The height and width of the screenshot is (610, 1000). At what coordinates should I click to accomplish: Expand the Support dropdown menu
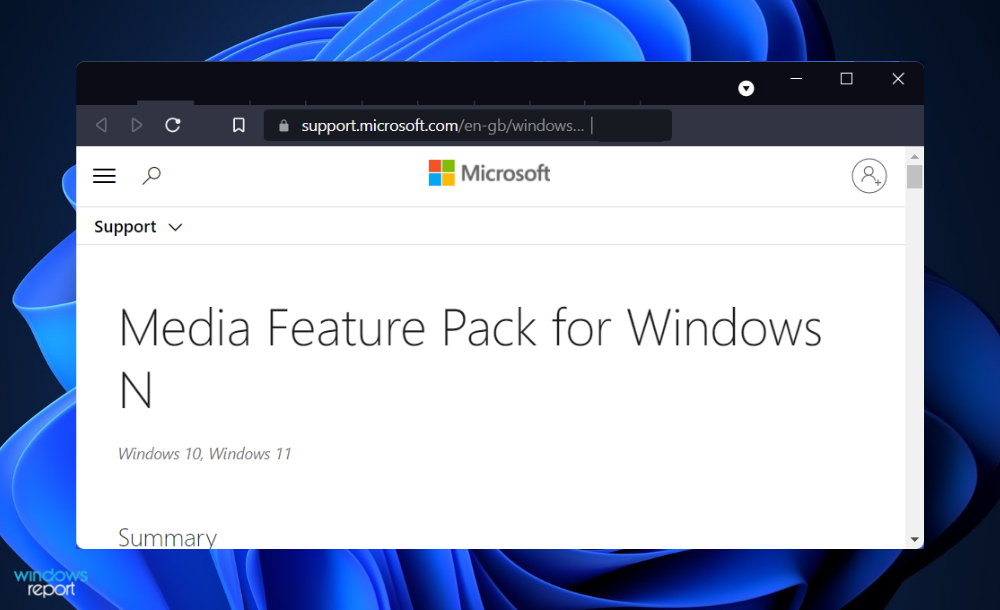pos(138,227)
